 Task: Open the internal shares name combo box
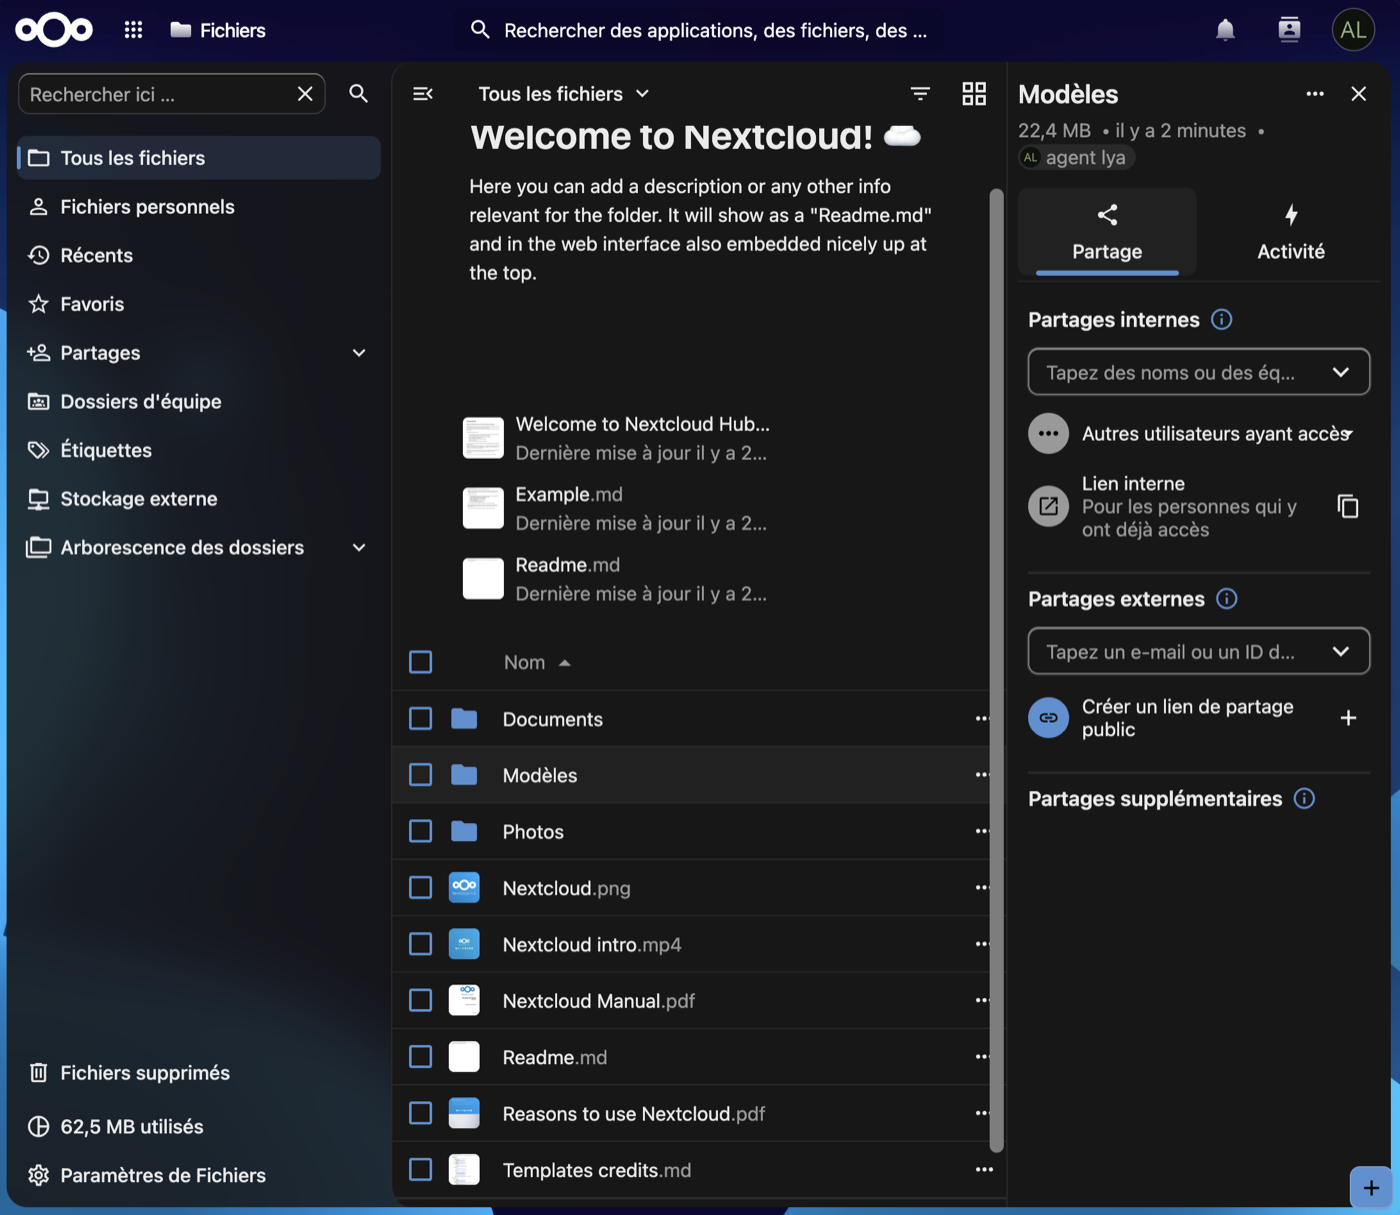coord(1199,372)
